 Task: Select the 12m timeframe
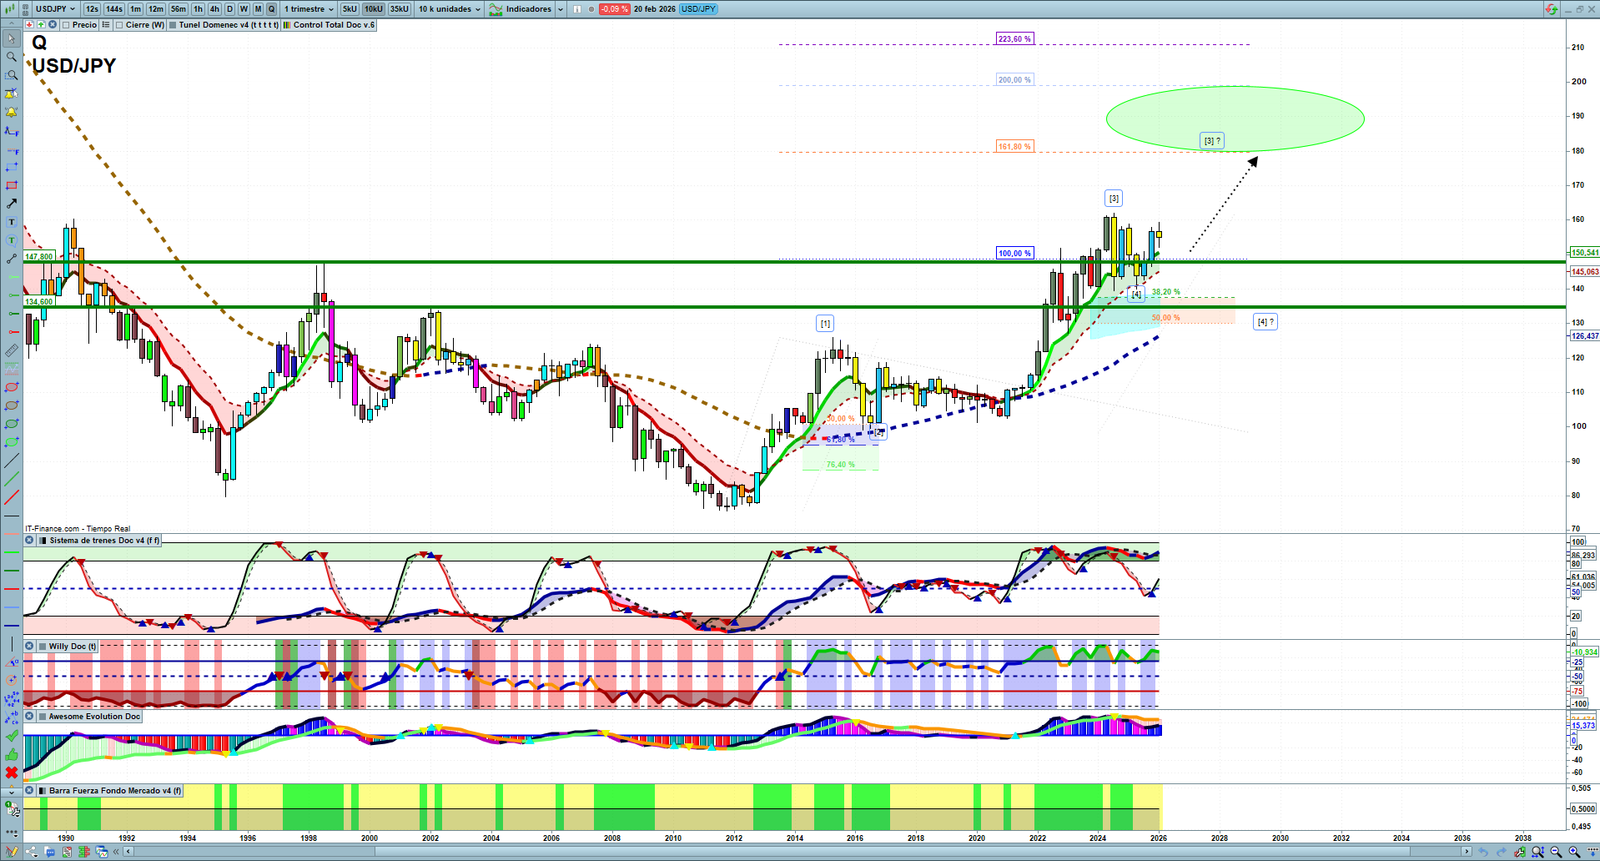[156, 9]
